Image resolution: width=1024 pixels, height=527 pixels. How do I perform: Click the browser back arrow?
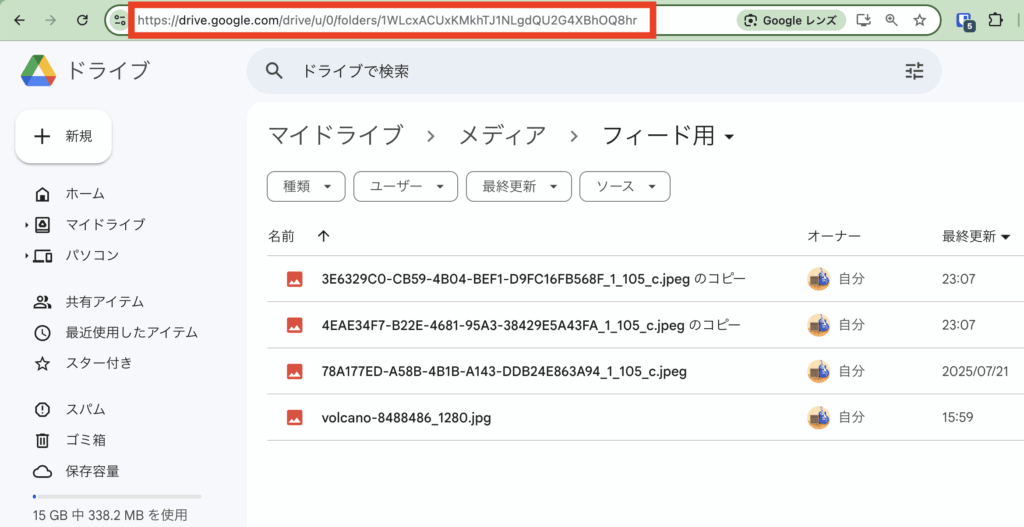[x=20, y=20]
